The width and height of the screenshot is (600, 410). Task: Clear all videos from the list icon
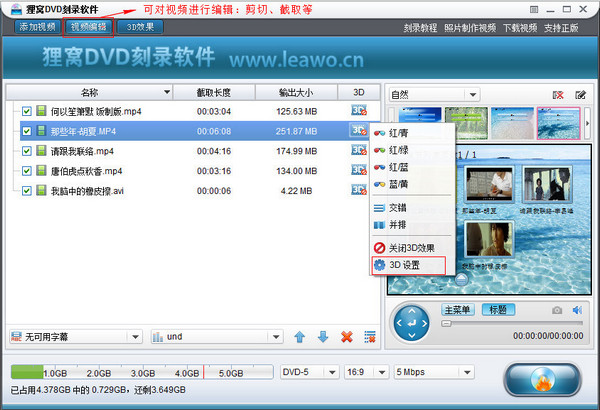370,337
